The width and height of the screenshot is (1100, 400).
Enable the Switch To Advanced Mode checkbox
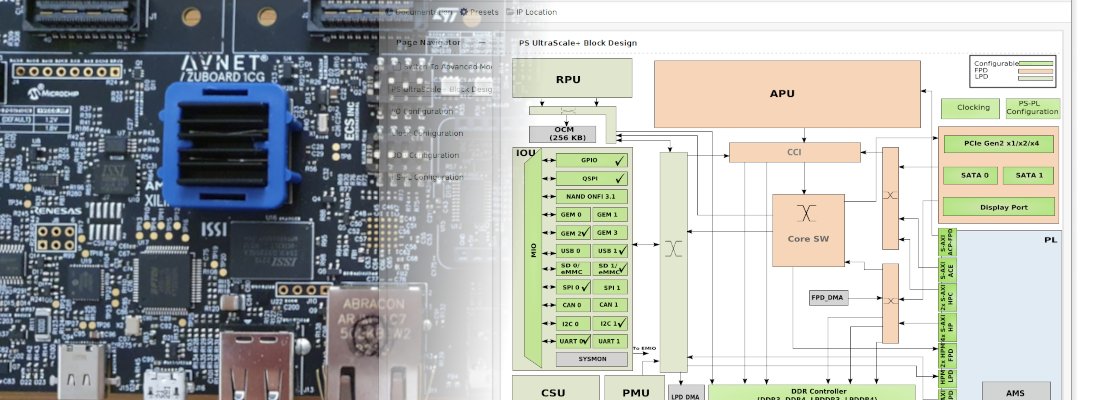397,67
